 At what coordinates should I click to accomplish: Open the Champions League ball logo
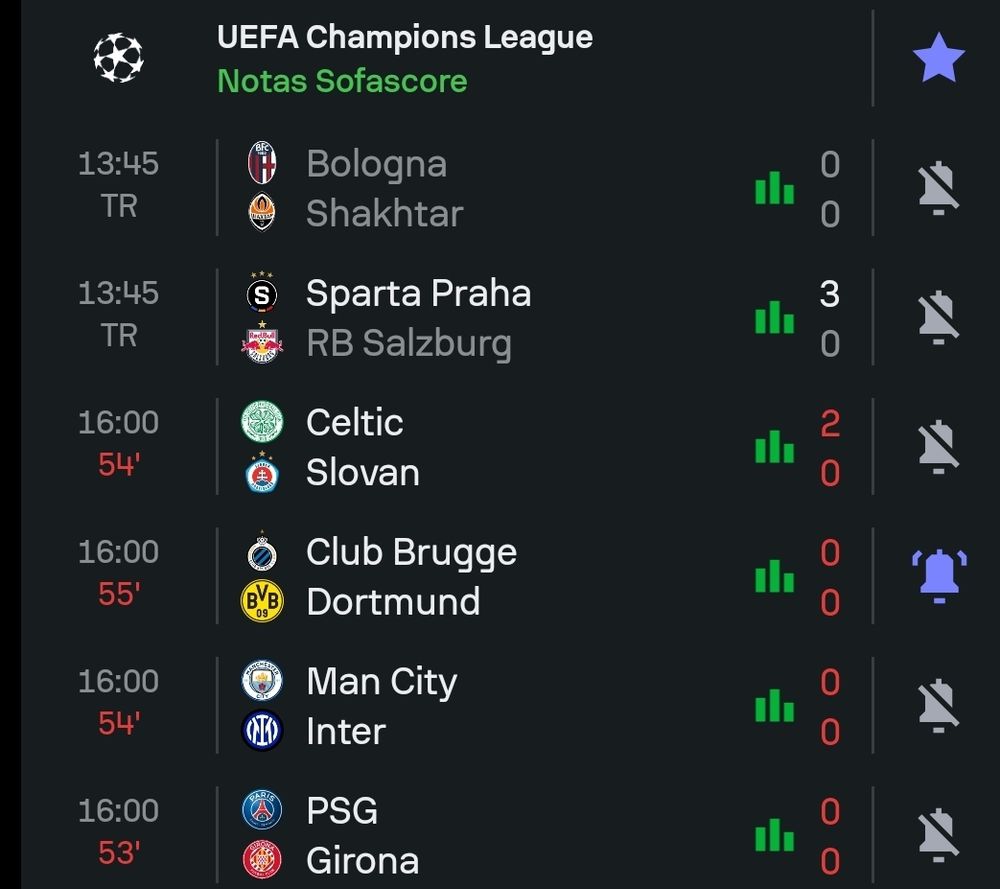point(118,58)
